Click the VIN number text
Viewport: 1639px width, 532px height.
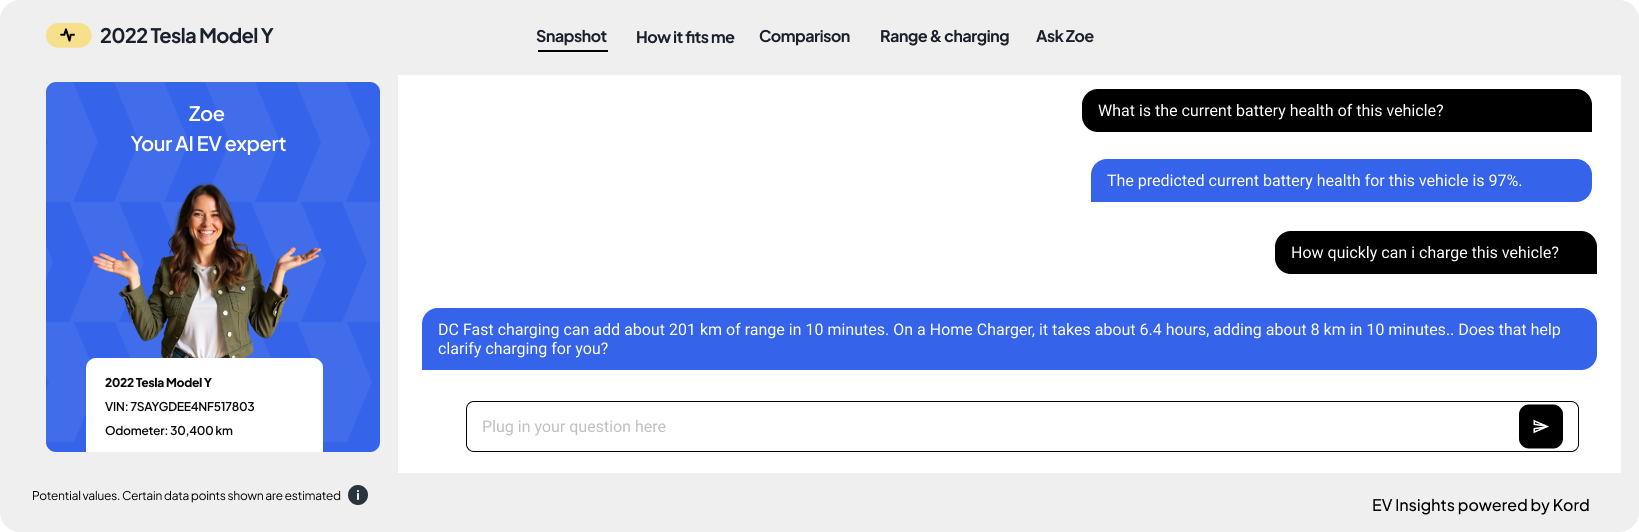pos(180,407)
